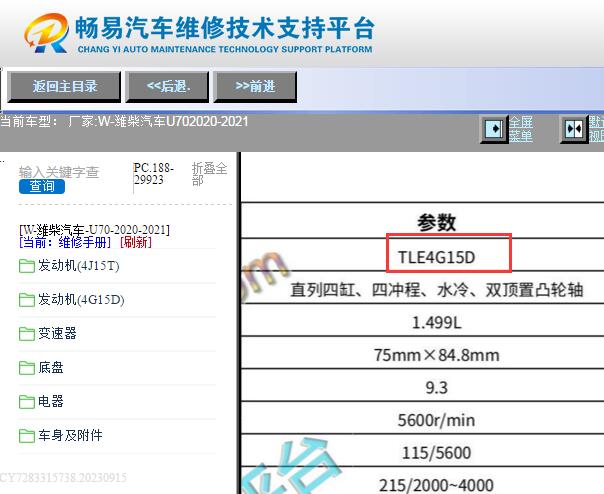Expand 发动机(4J15T) tree item
This screenshot has width=604, height=494.
(79, 266)
